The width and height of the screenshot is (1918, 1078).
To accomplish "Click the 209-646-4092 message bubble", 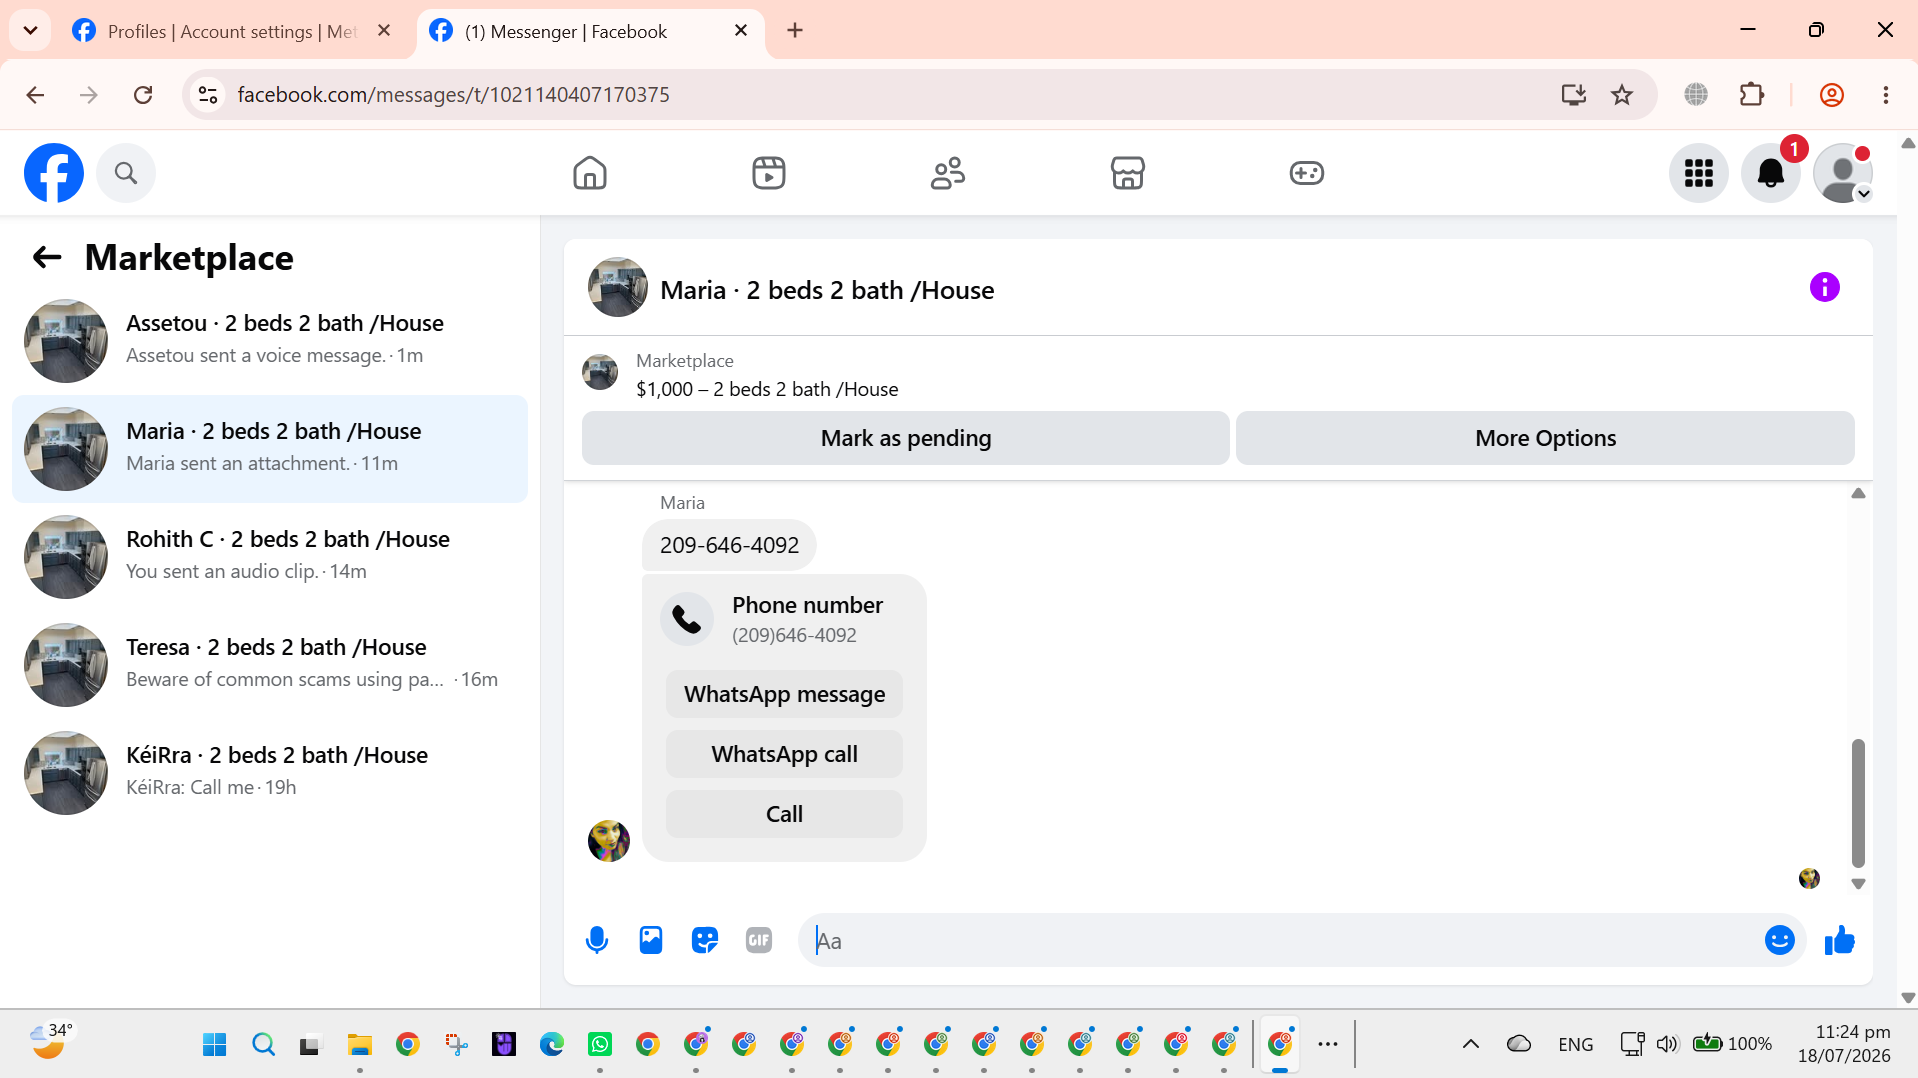I will coord(729,545).
